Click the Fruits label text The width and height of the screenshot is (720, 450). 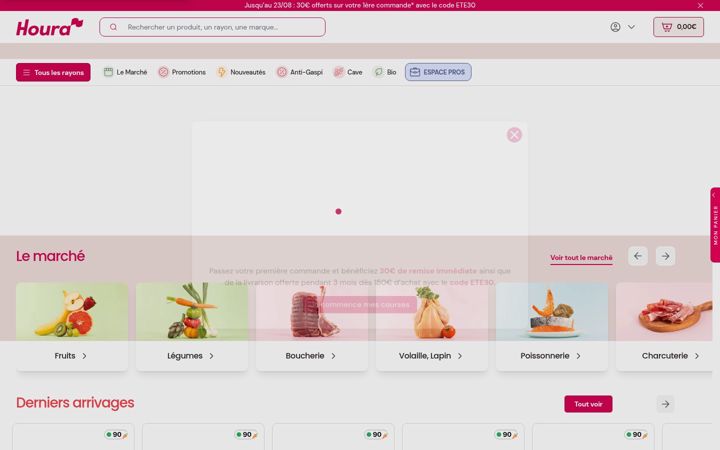(65, 356)
